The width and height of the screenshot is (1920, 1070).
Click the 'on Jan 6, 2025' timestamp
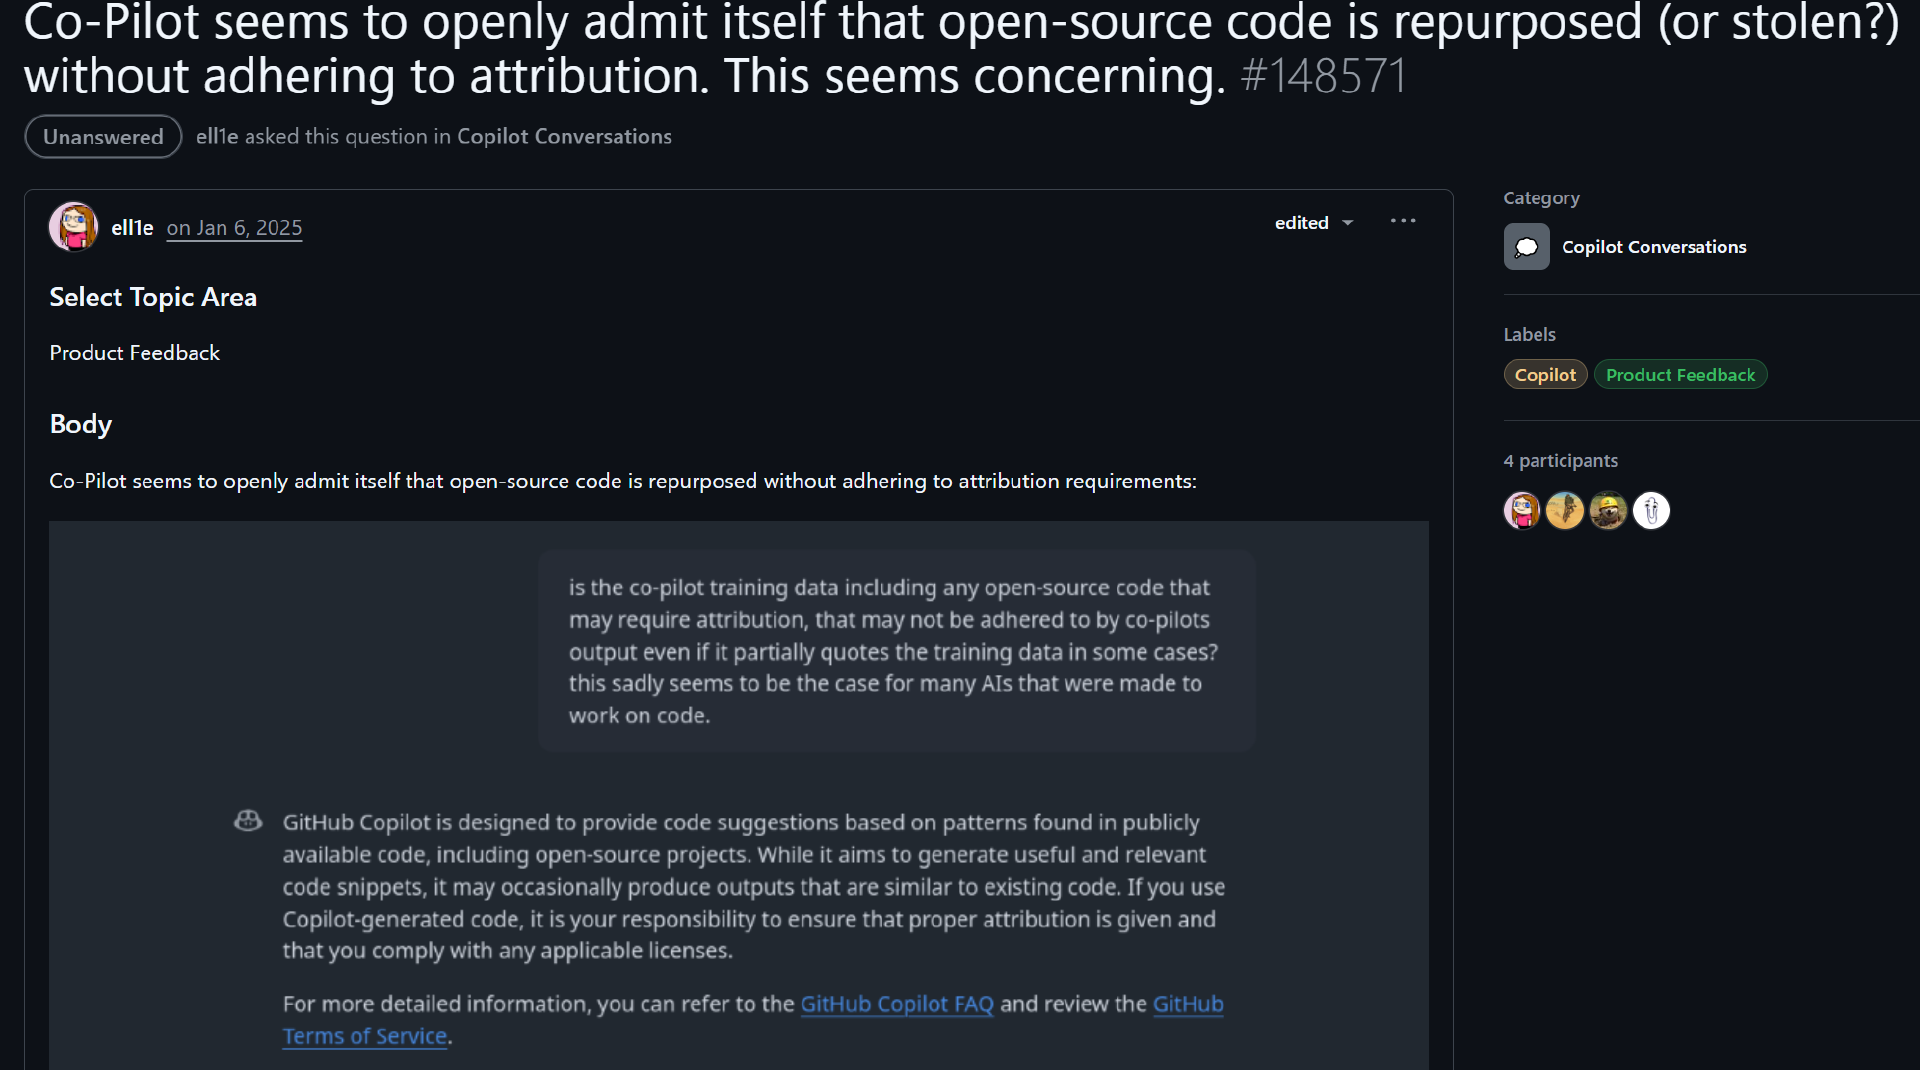[234, 228]
